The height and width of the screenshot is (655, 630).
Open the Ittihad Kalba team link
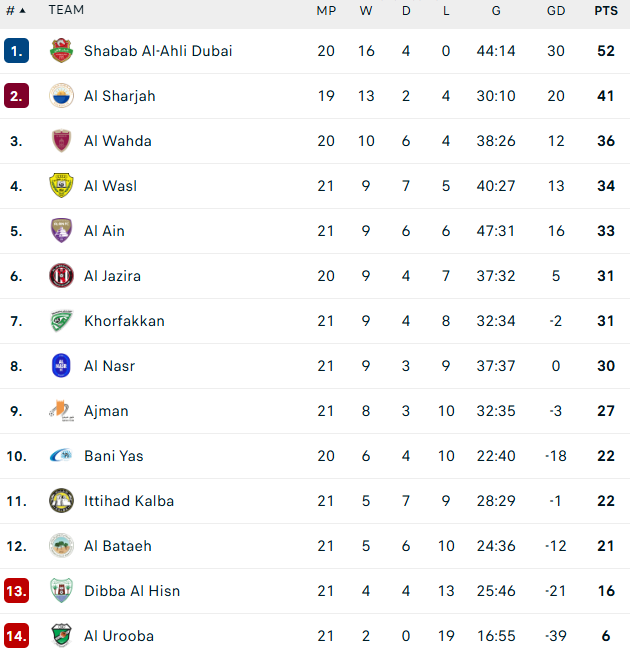tap(128, 501)
